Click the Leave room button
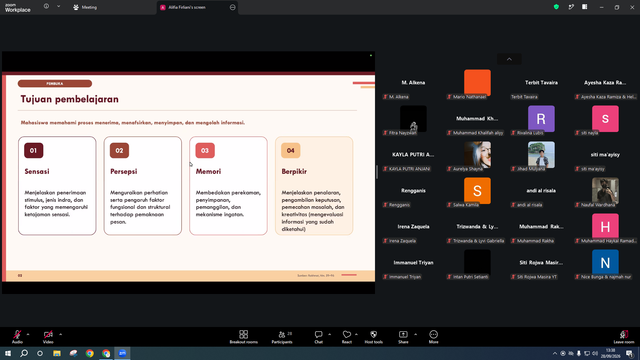 (624, 337)
